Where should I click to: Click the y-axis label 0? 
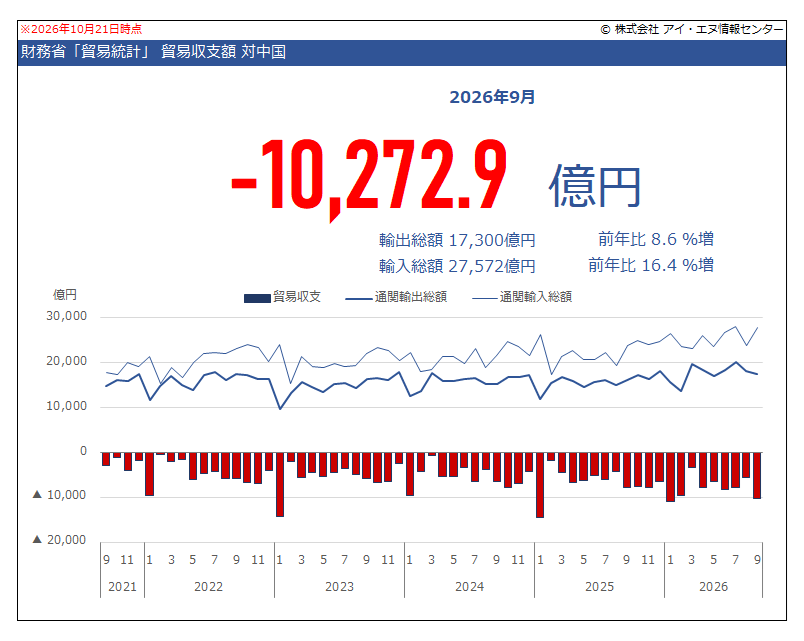tap(84, 451)
